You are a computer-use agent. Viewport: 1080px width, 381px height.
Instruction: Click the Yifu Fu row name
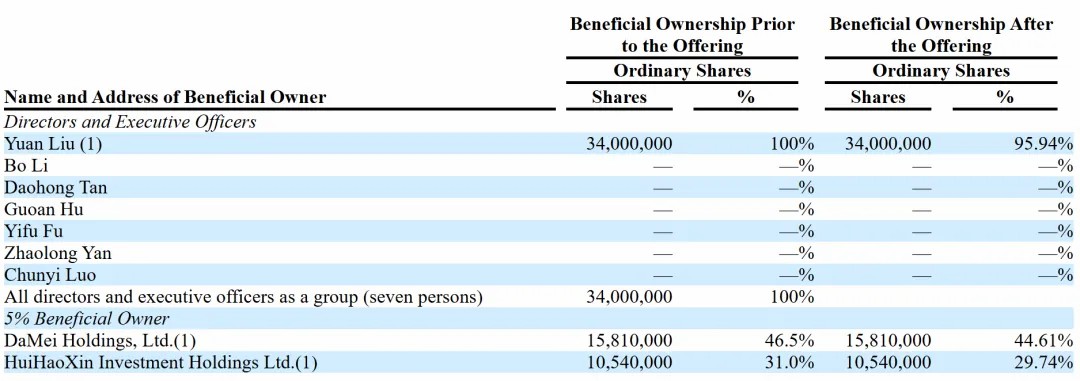[x=34, y=231]
